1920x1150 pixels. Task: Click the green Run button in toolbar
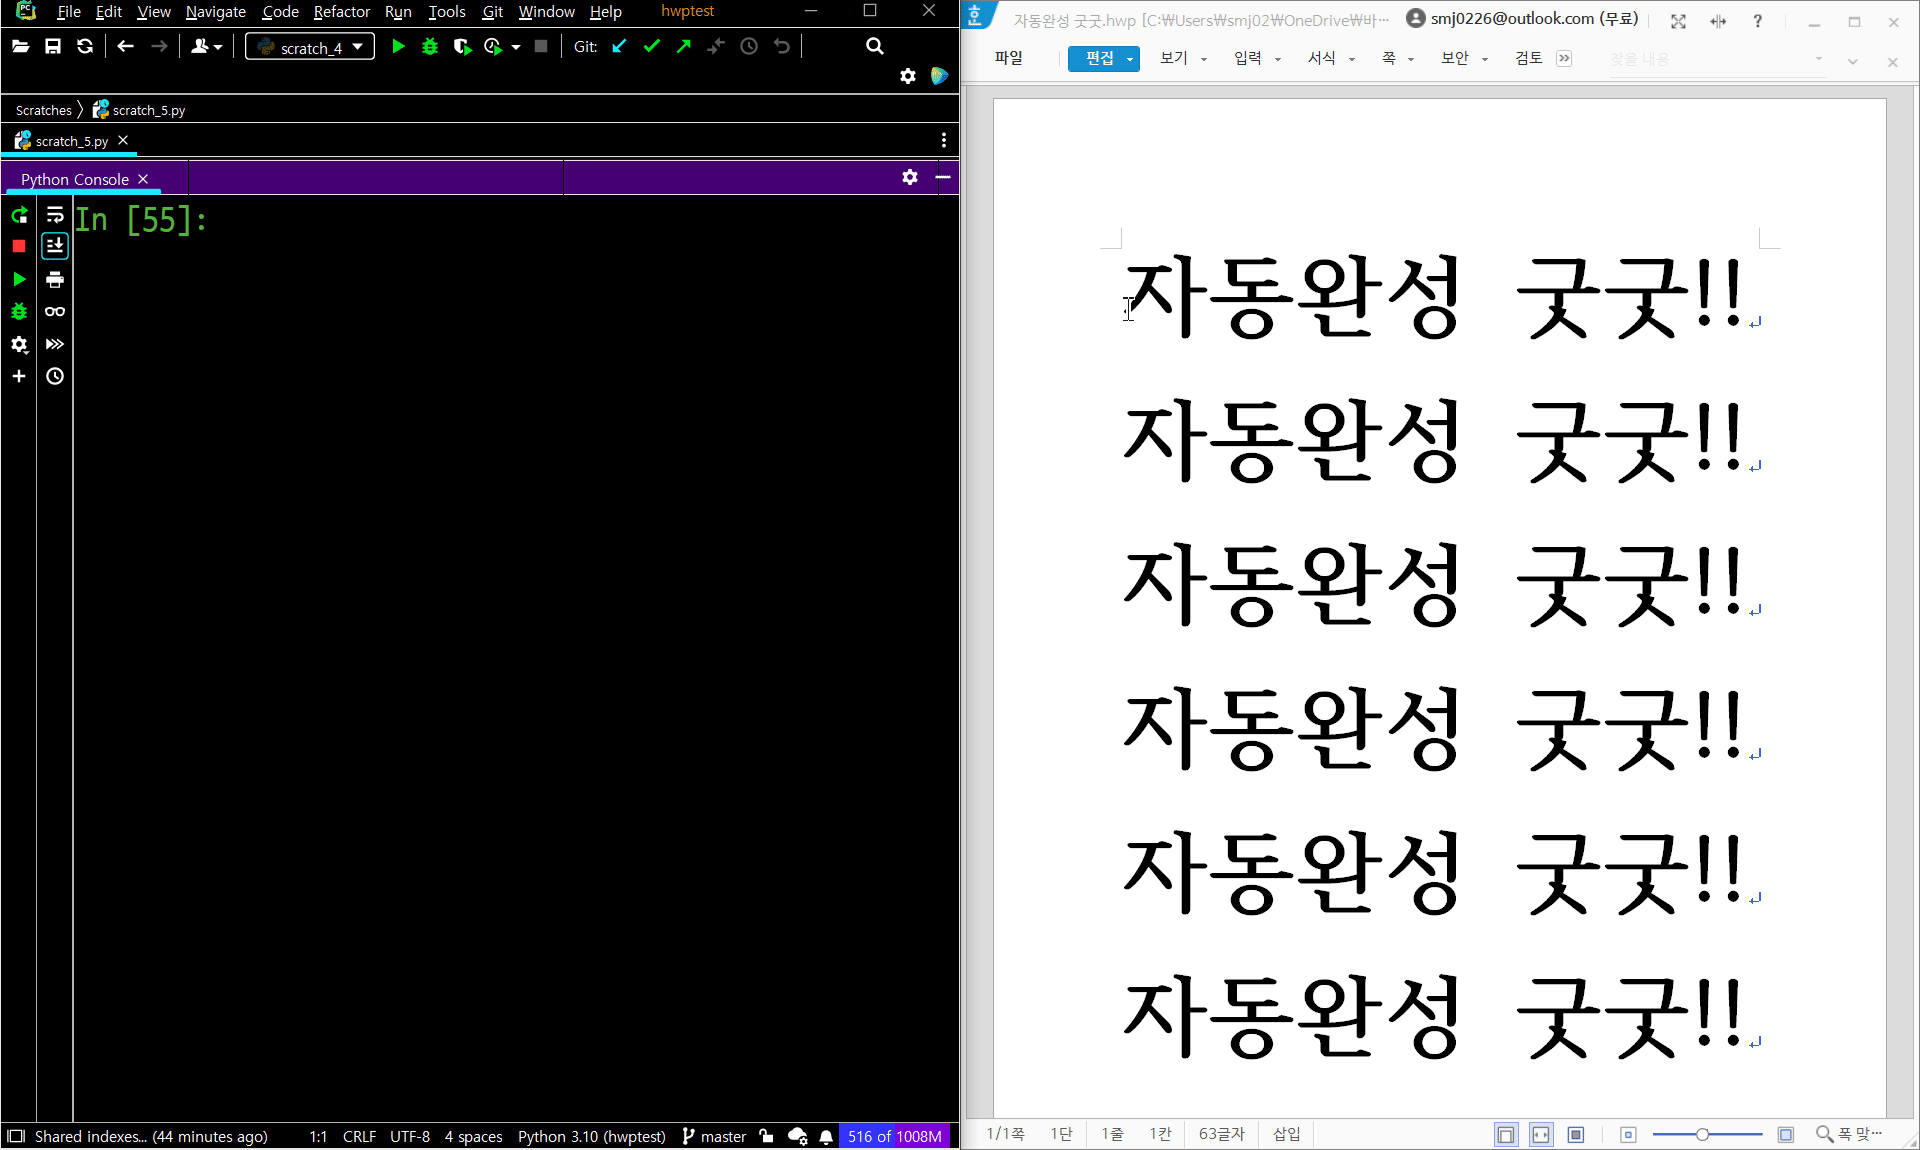tap(398, 46)
